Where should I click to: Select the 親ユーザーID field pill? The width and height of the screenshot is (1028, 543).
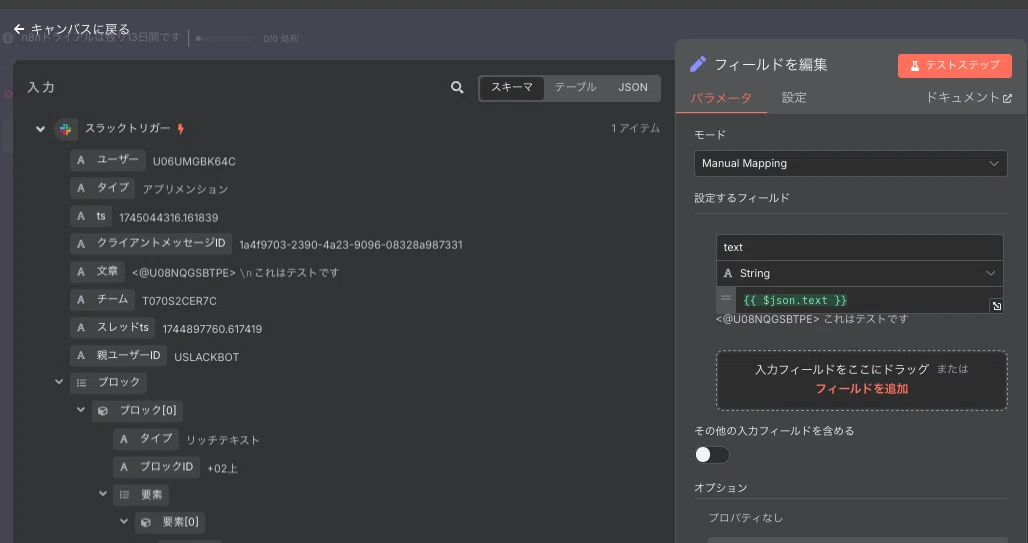pos(118,355)
